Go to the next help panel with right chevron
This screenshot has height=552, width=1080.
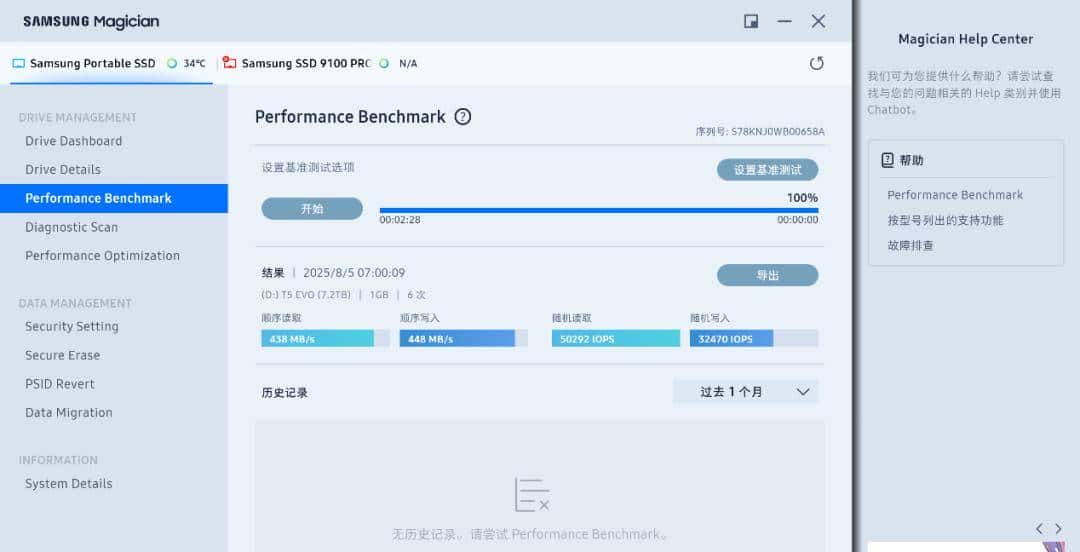coord(1059,529)
